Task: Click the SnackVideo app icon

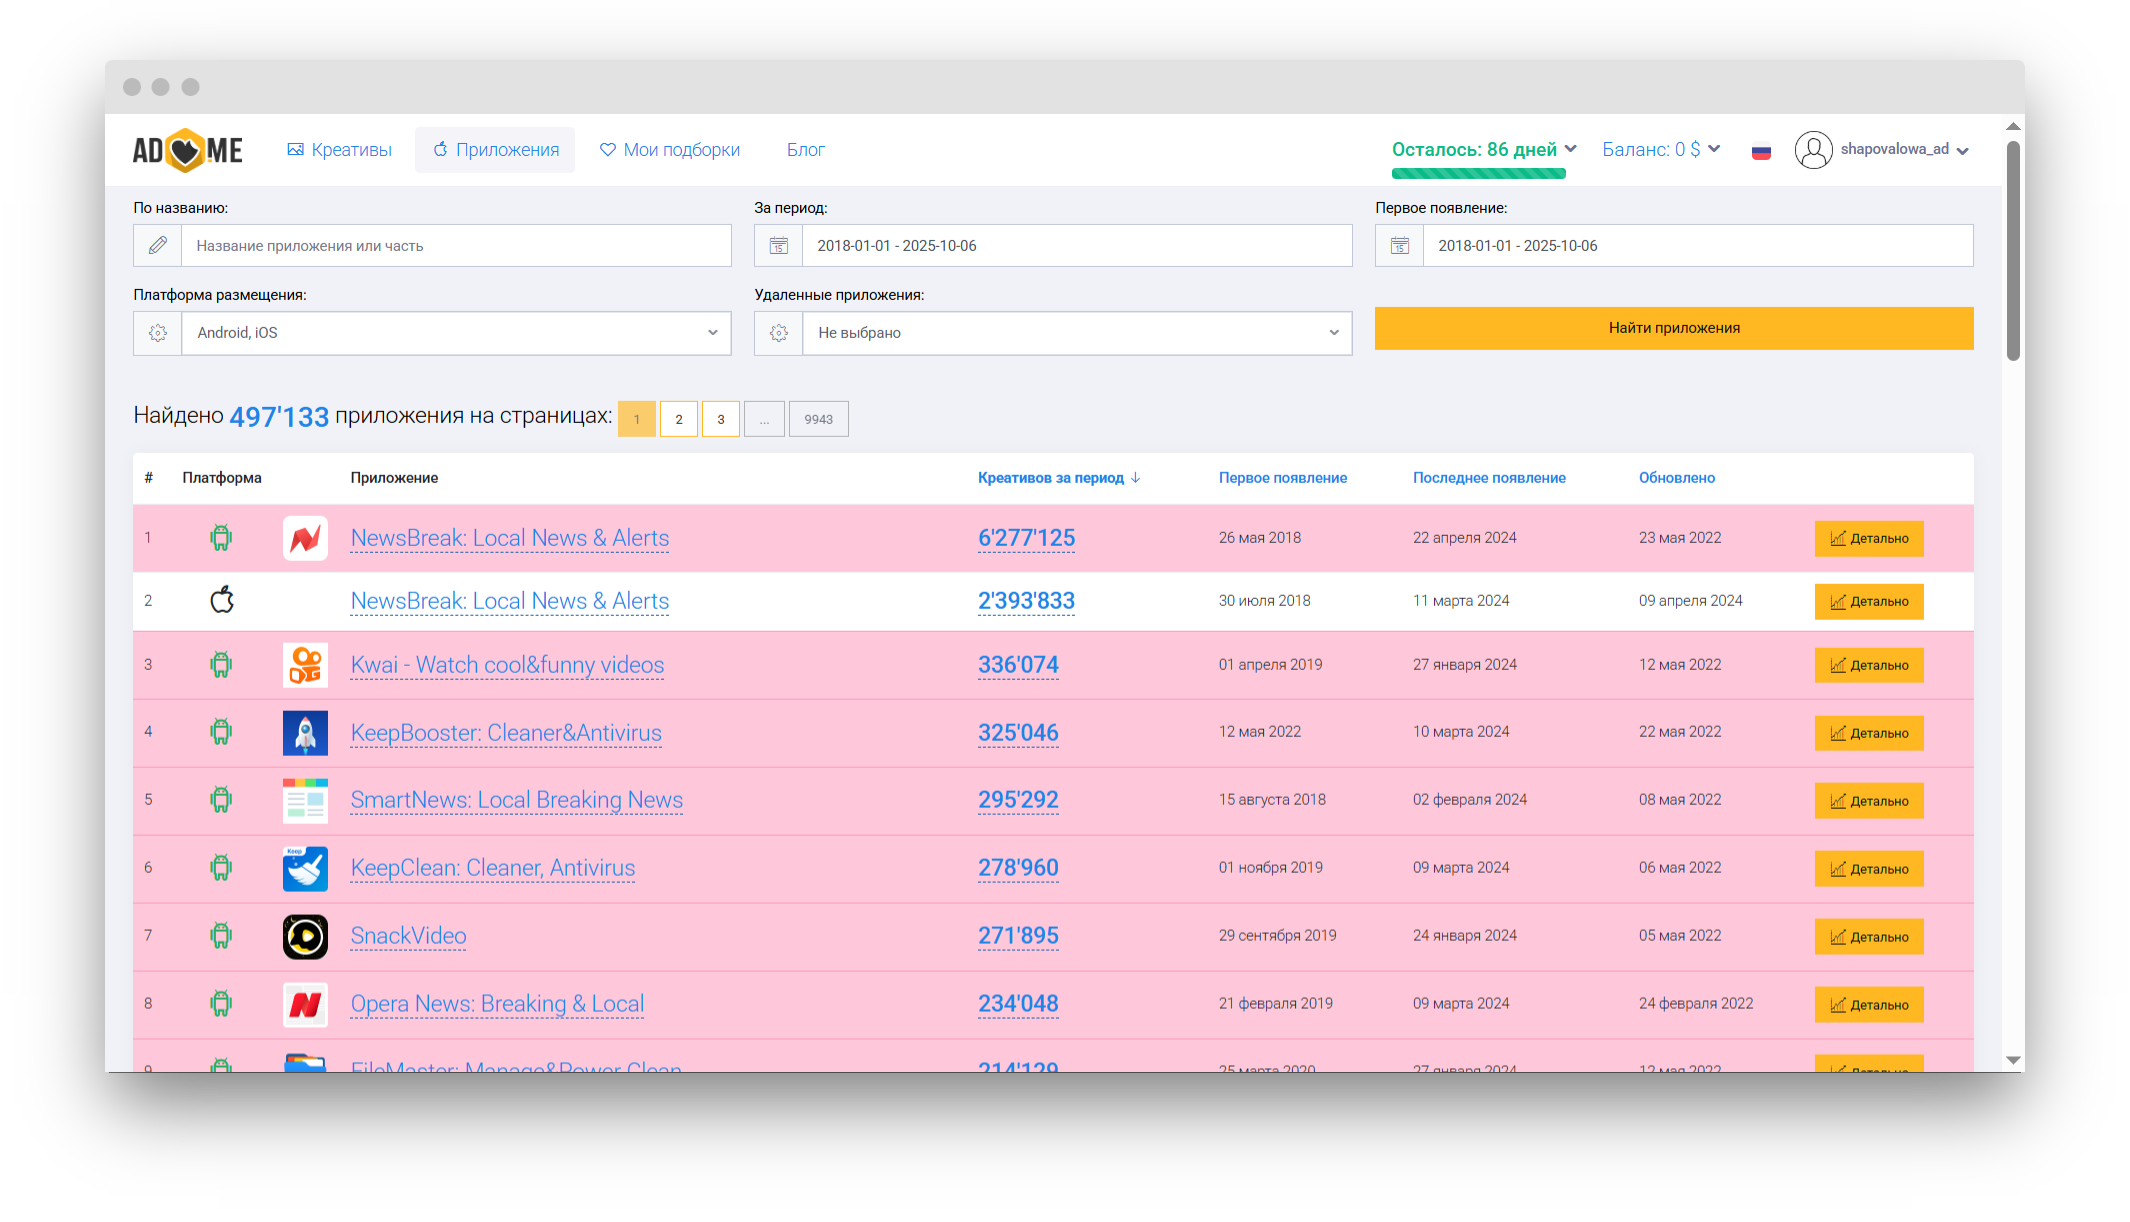Action: coord(305,937)
